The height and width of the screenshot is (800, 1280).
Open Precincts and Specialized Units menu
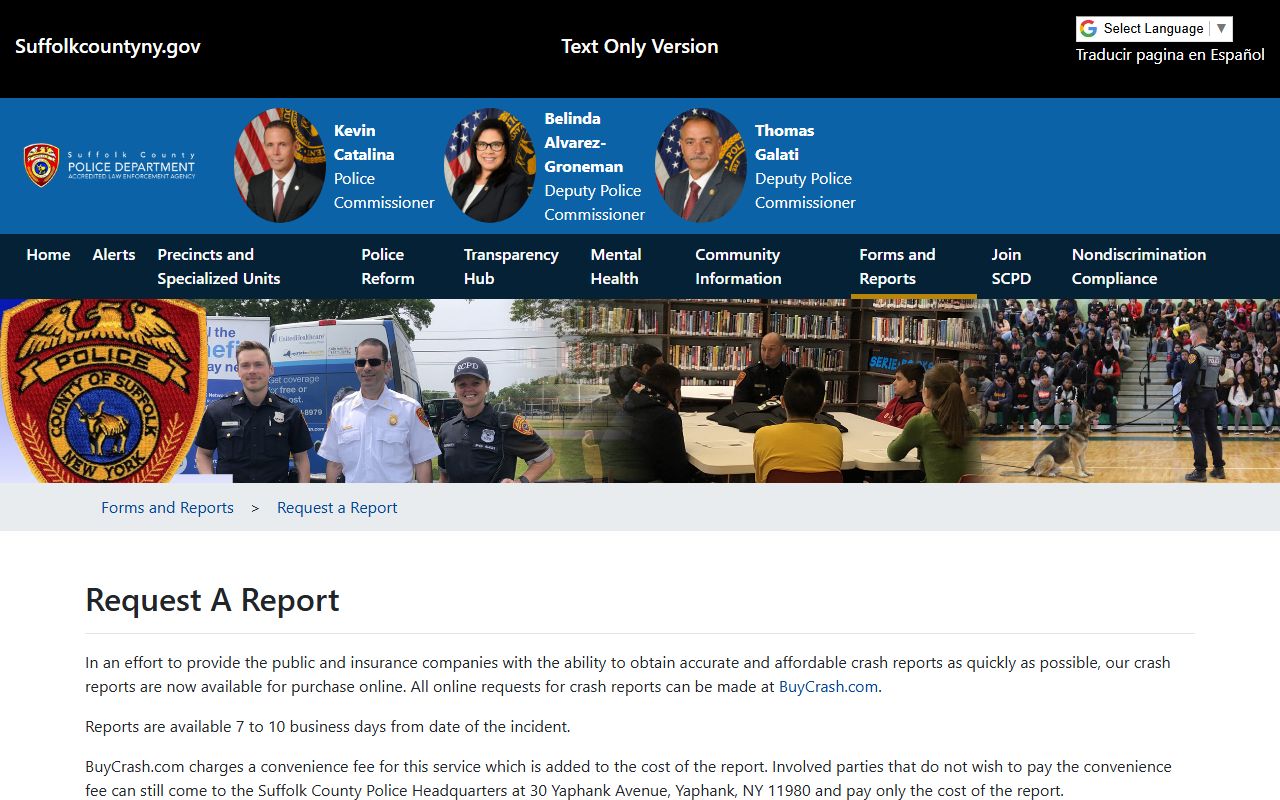click(219, 267)
